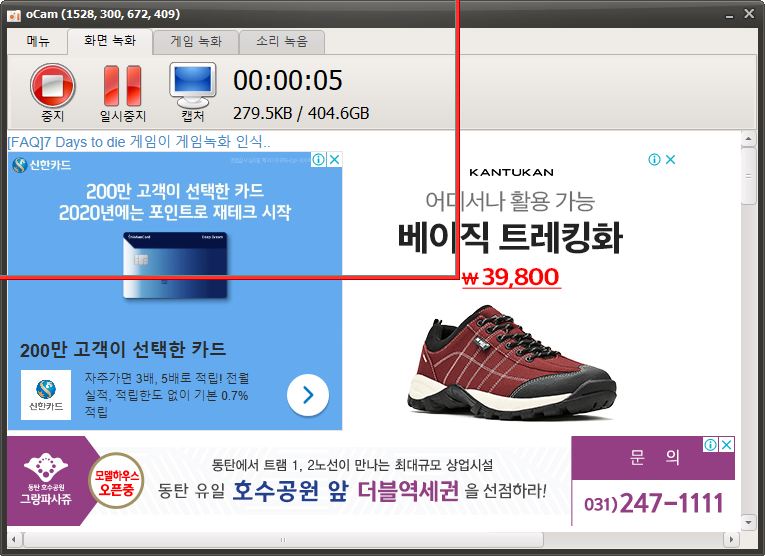The width and height of the screenshot is (765, 556).
Task: Click the 동탄 banner ad info icon
Action: [710, 445]
